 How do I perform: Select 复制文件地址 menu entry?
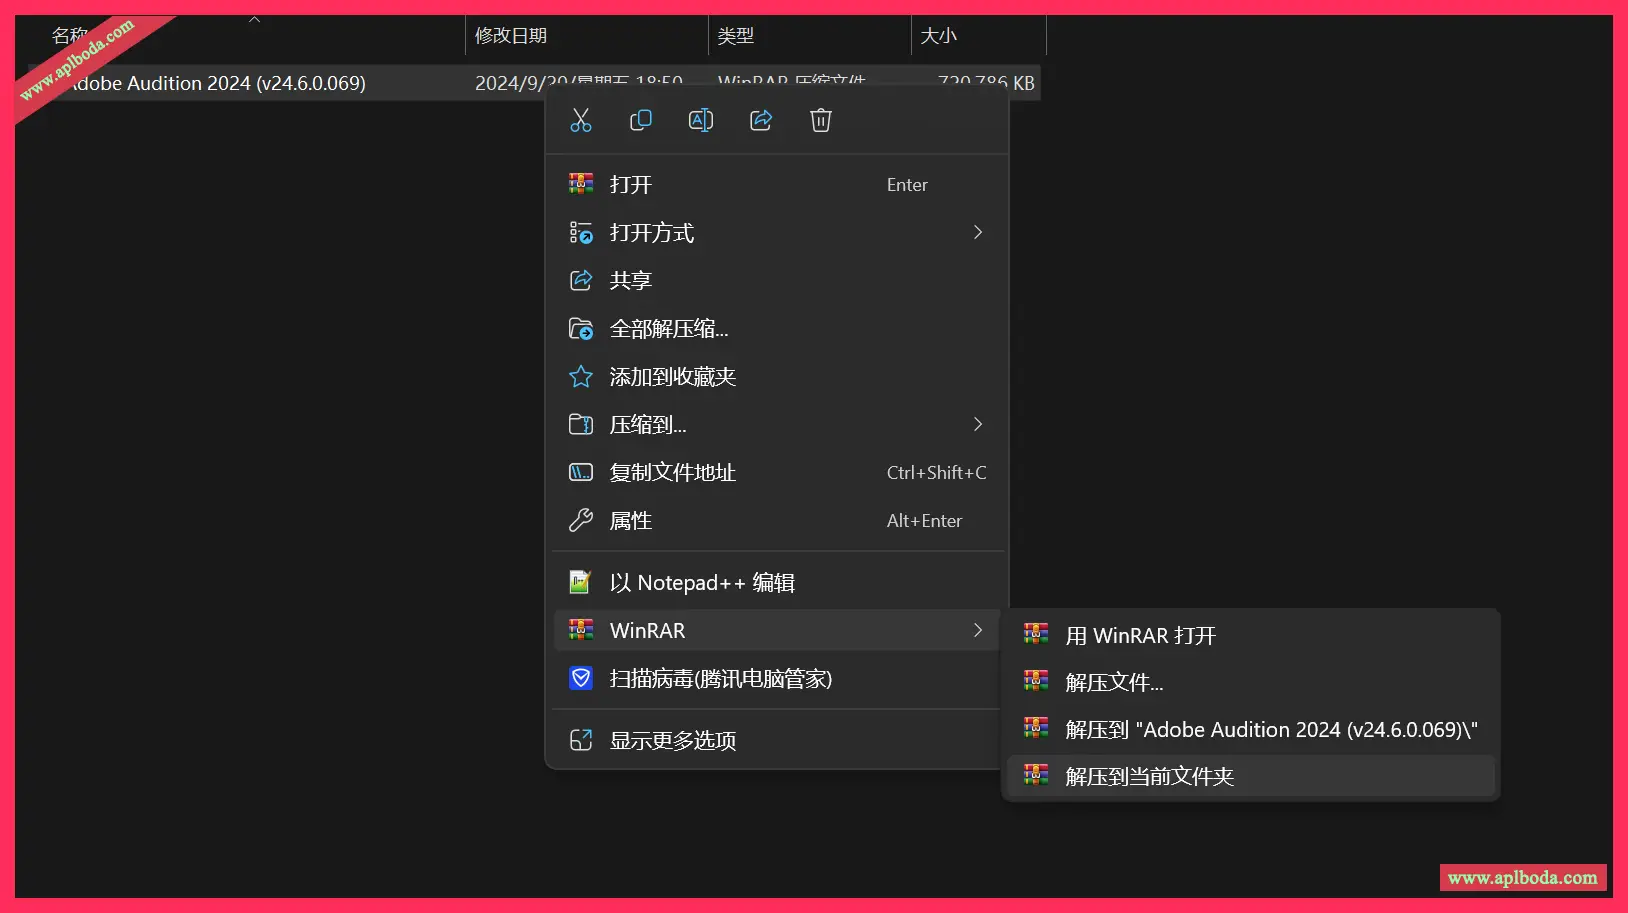click(672, 473)
